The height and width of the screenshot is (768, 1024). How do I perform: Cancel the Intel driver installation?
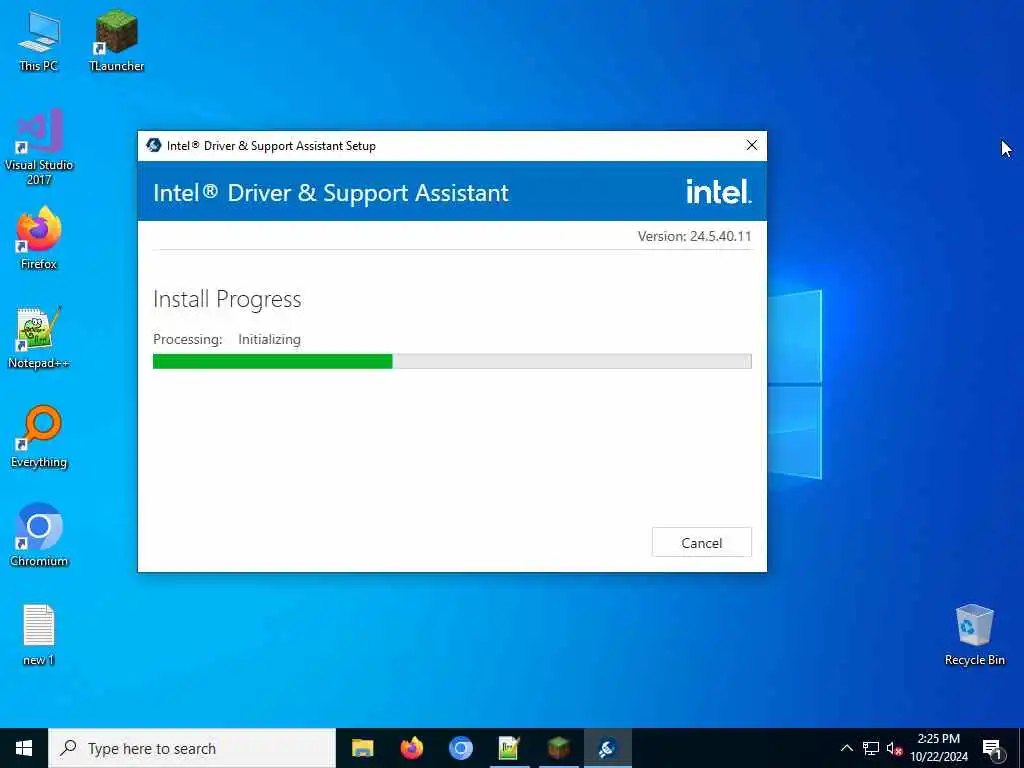701,543
